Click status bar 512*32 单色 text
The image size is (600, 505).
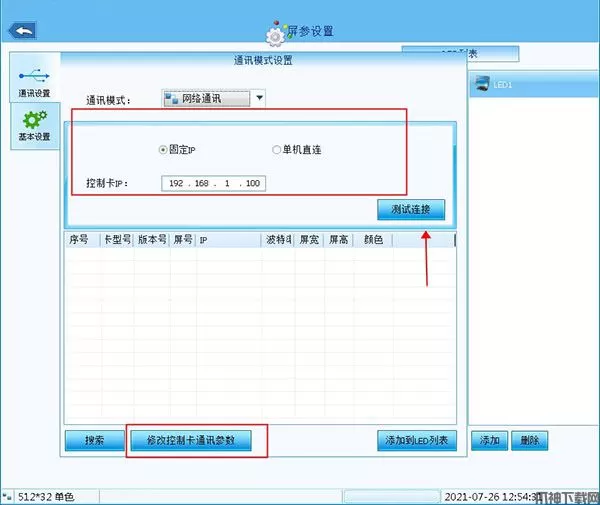[46, 497]
